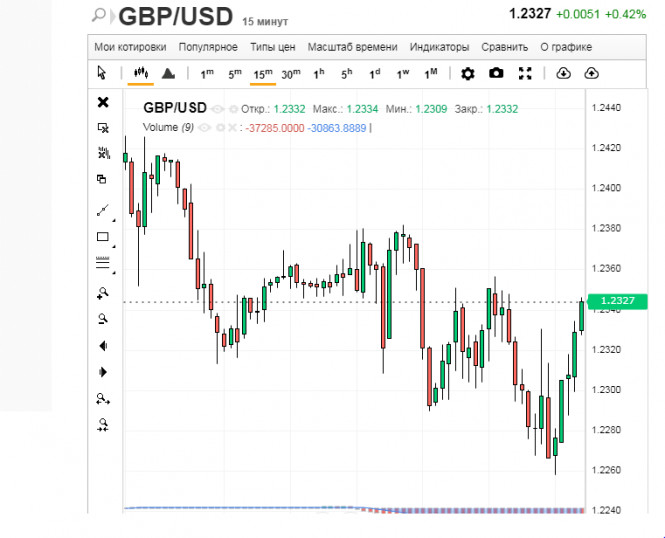Select 5h timeframe
This screenshot has width=665, height=538.
pos(347,74)
